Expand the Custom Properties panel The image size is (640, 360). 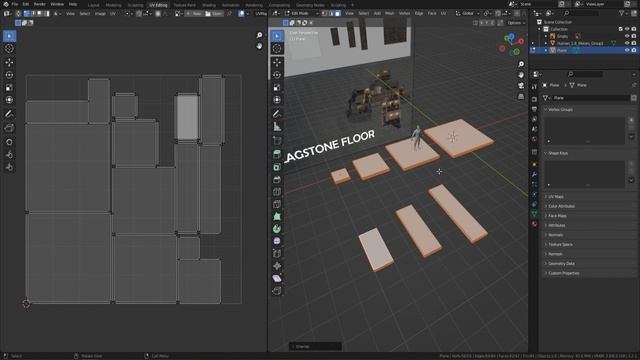589,273
